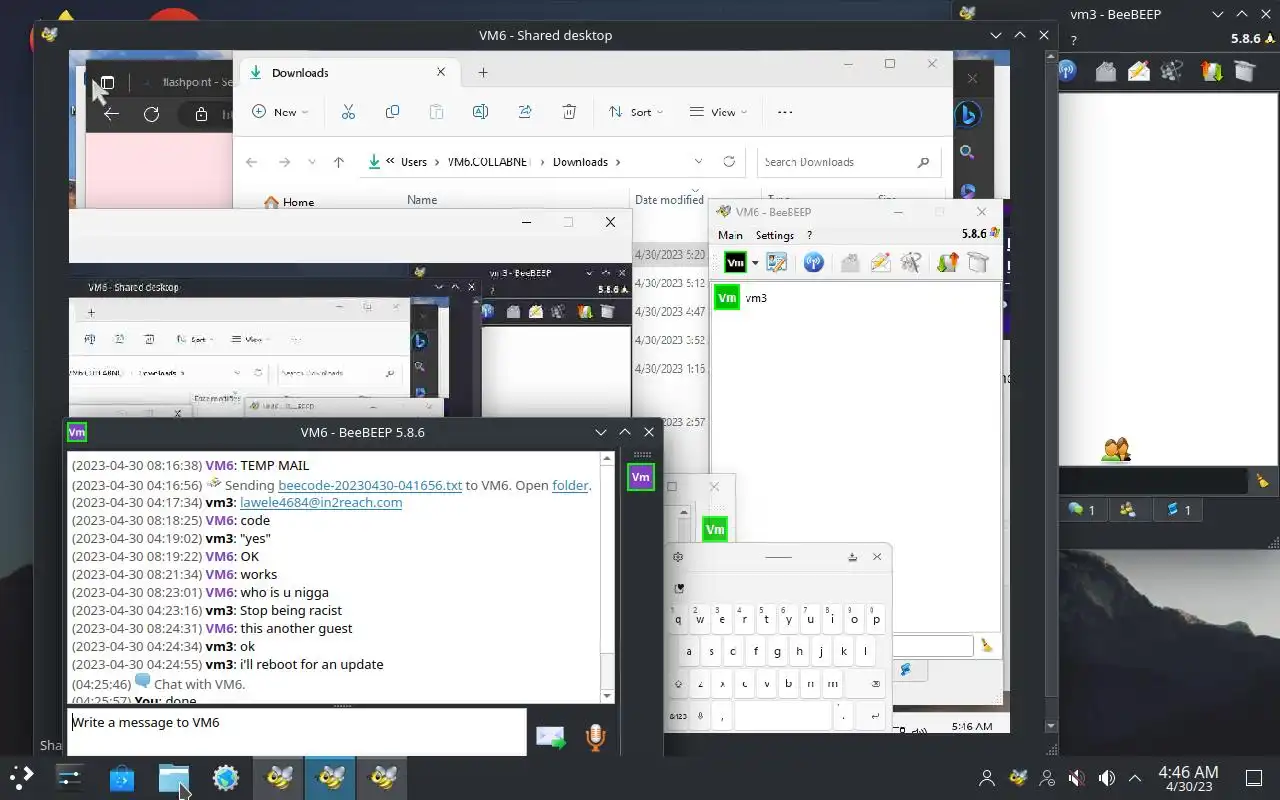Click the clock showing 4:46 AM in taskbar
This screenshot has height=800, width=1280.
pos(1188,778)
